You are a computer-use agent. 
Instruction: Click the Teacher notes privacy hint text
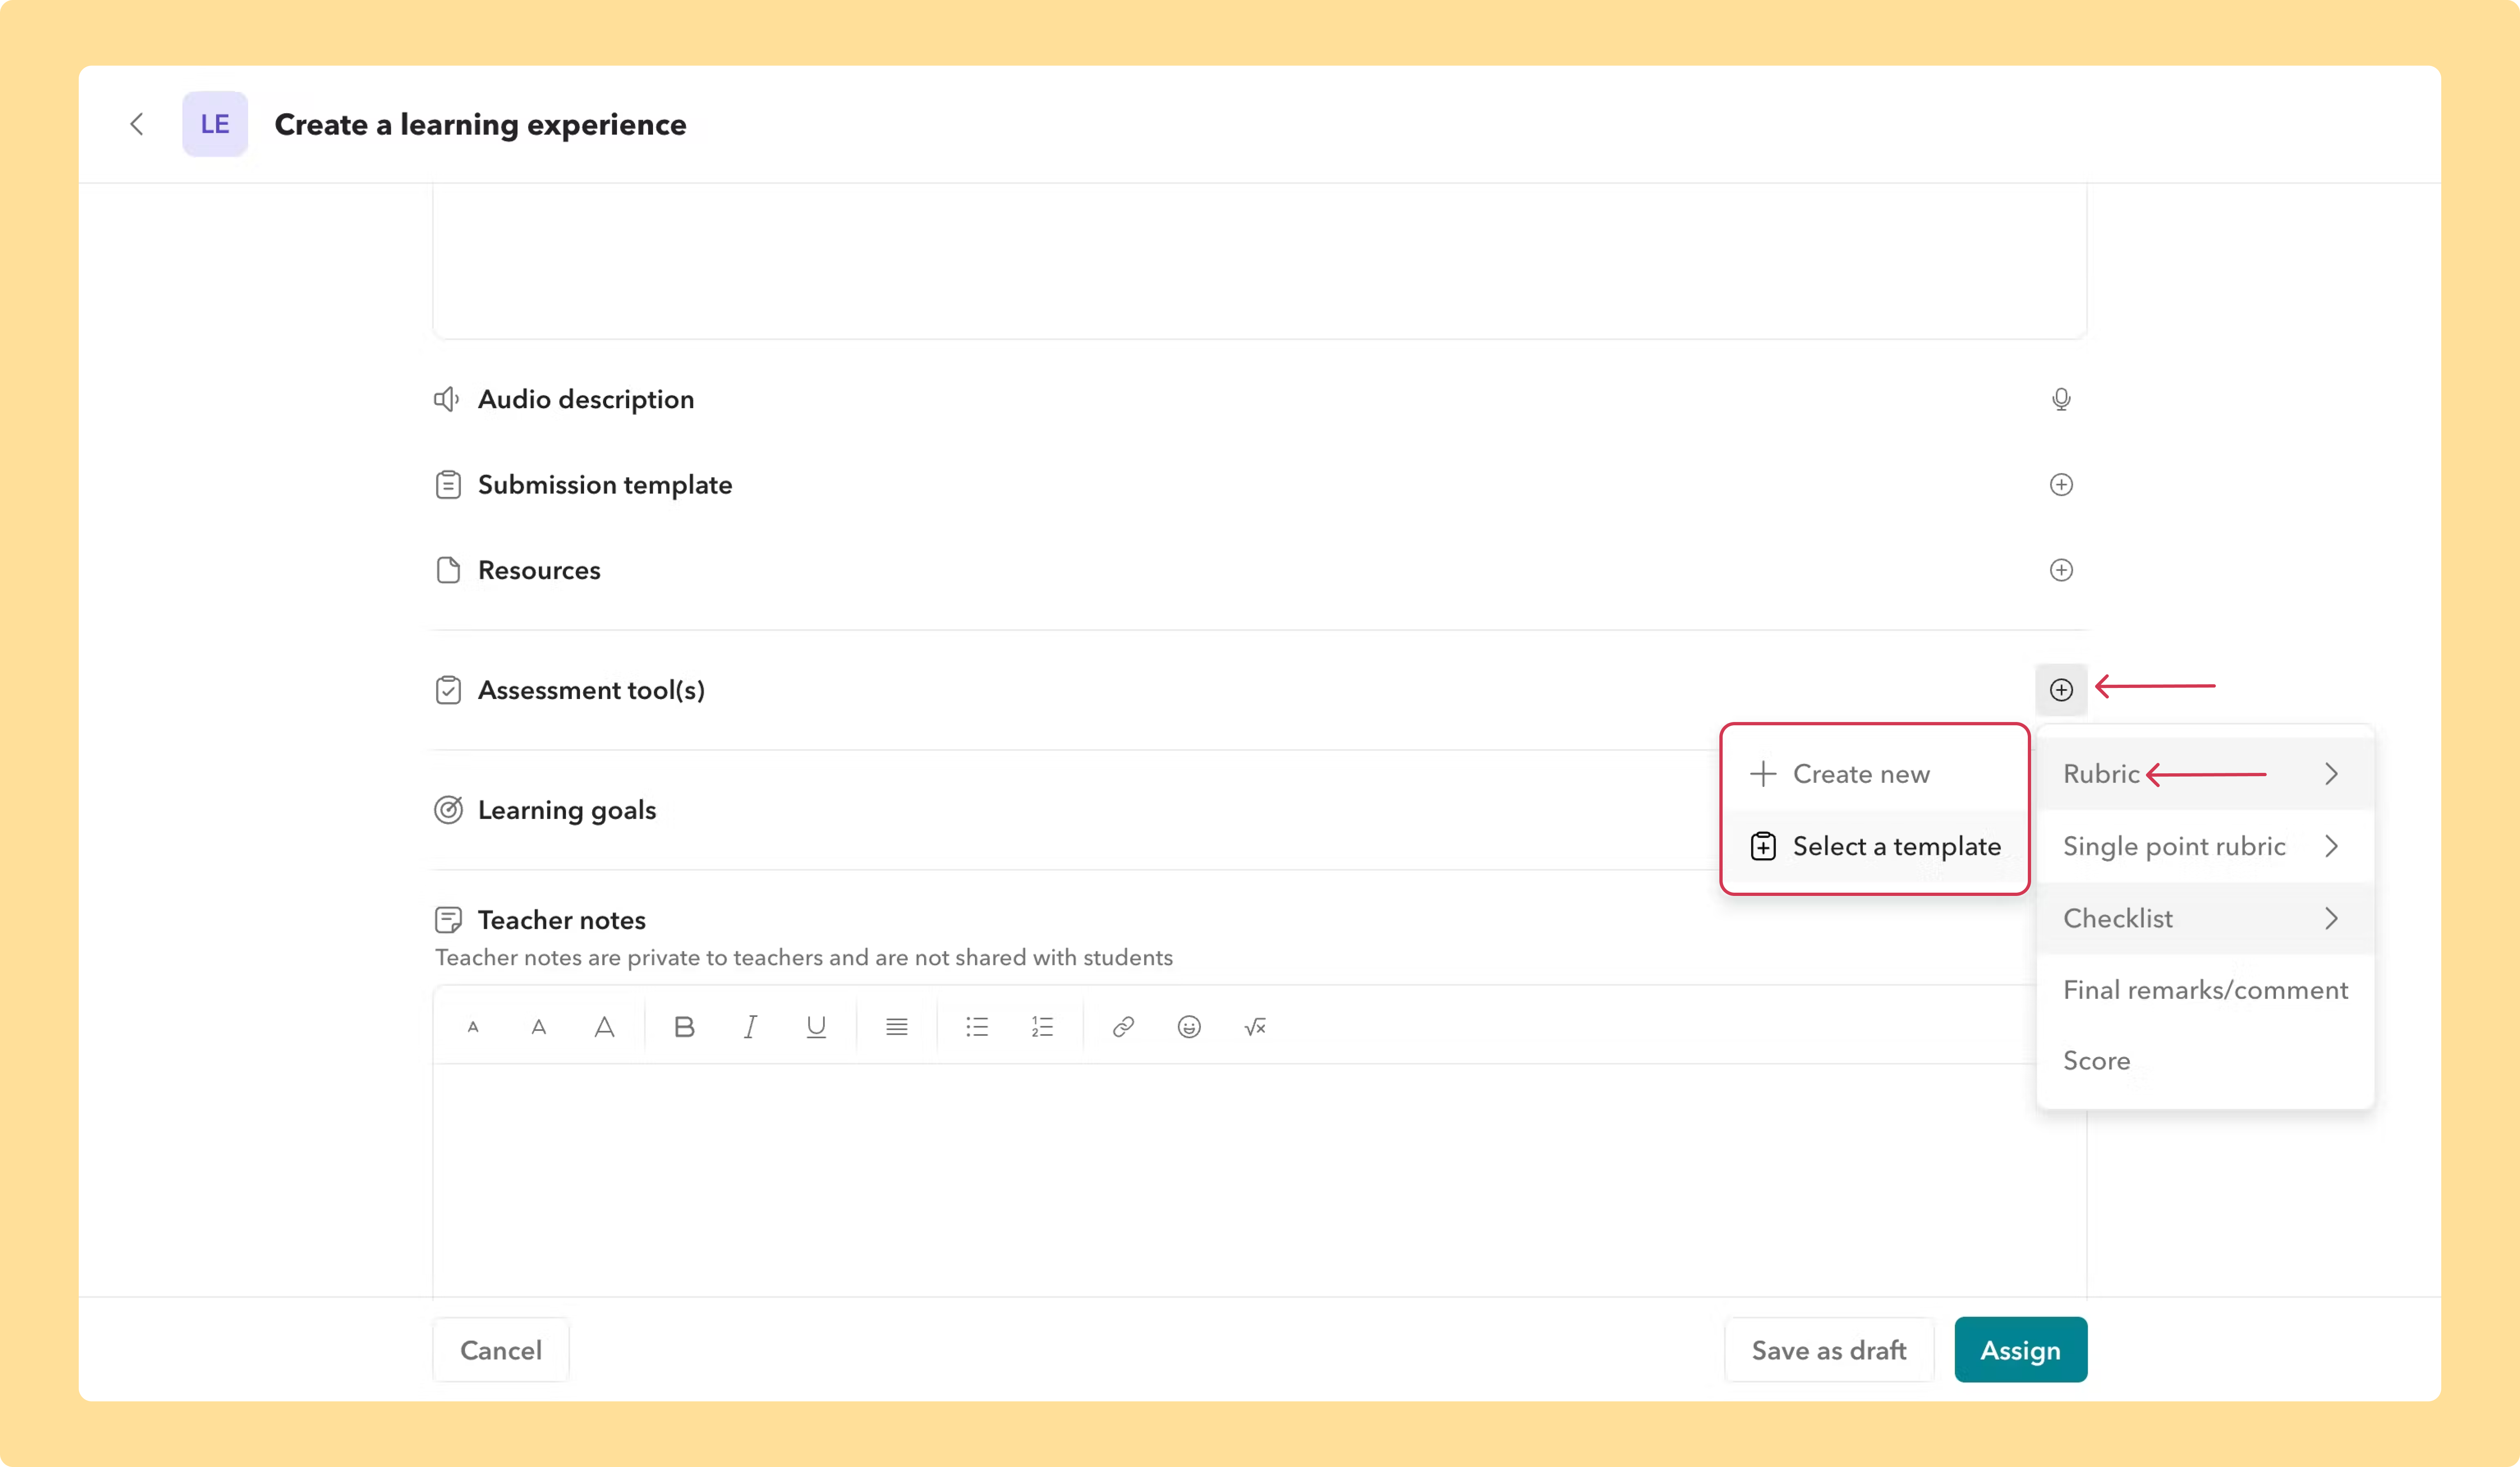pos(804,957)
